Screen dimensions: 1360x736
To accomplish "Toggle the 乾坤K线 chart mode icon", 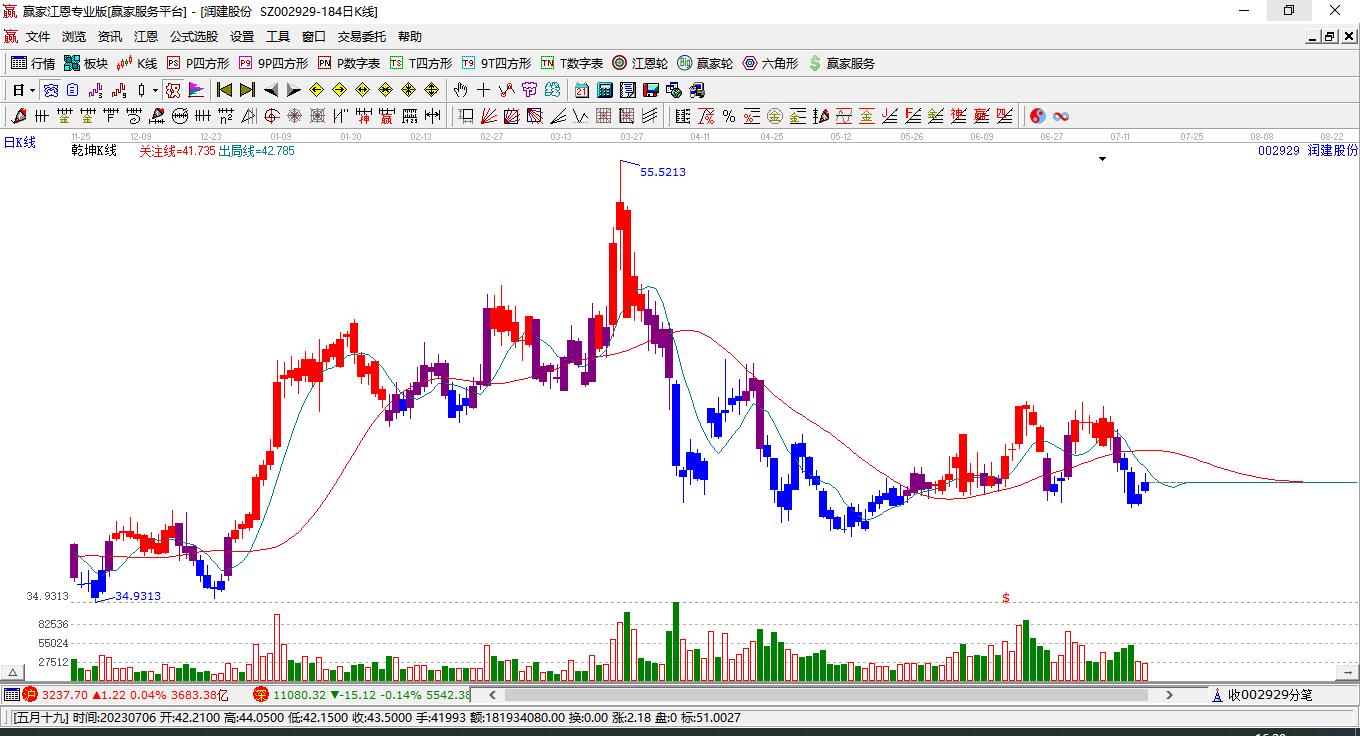I will coord(172,90).
